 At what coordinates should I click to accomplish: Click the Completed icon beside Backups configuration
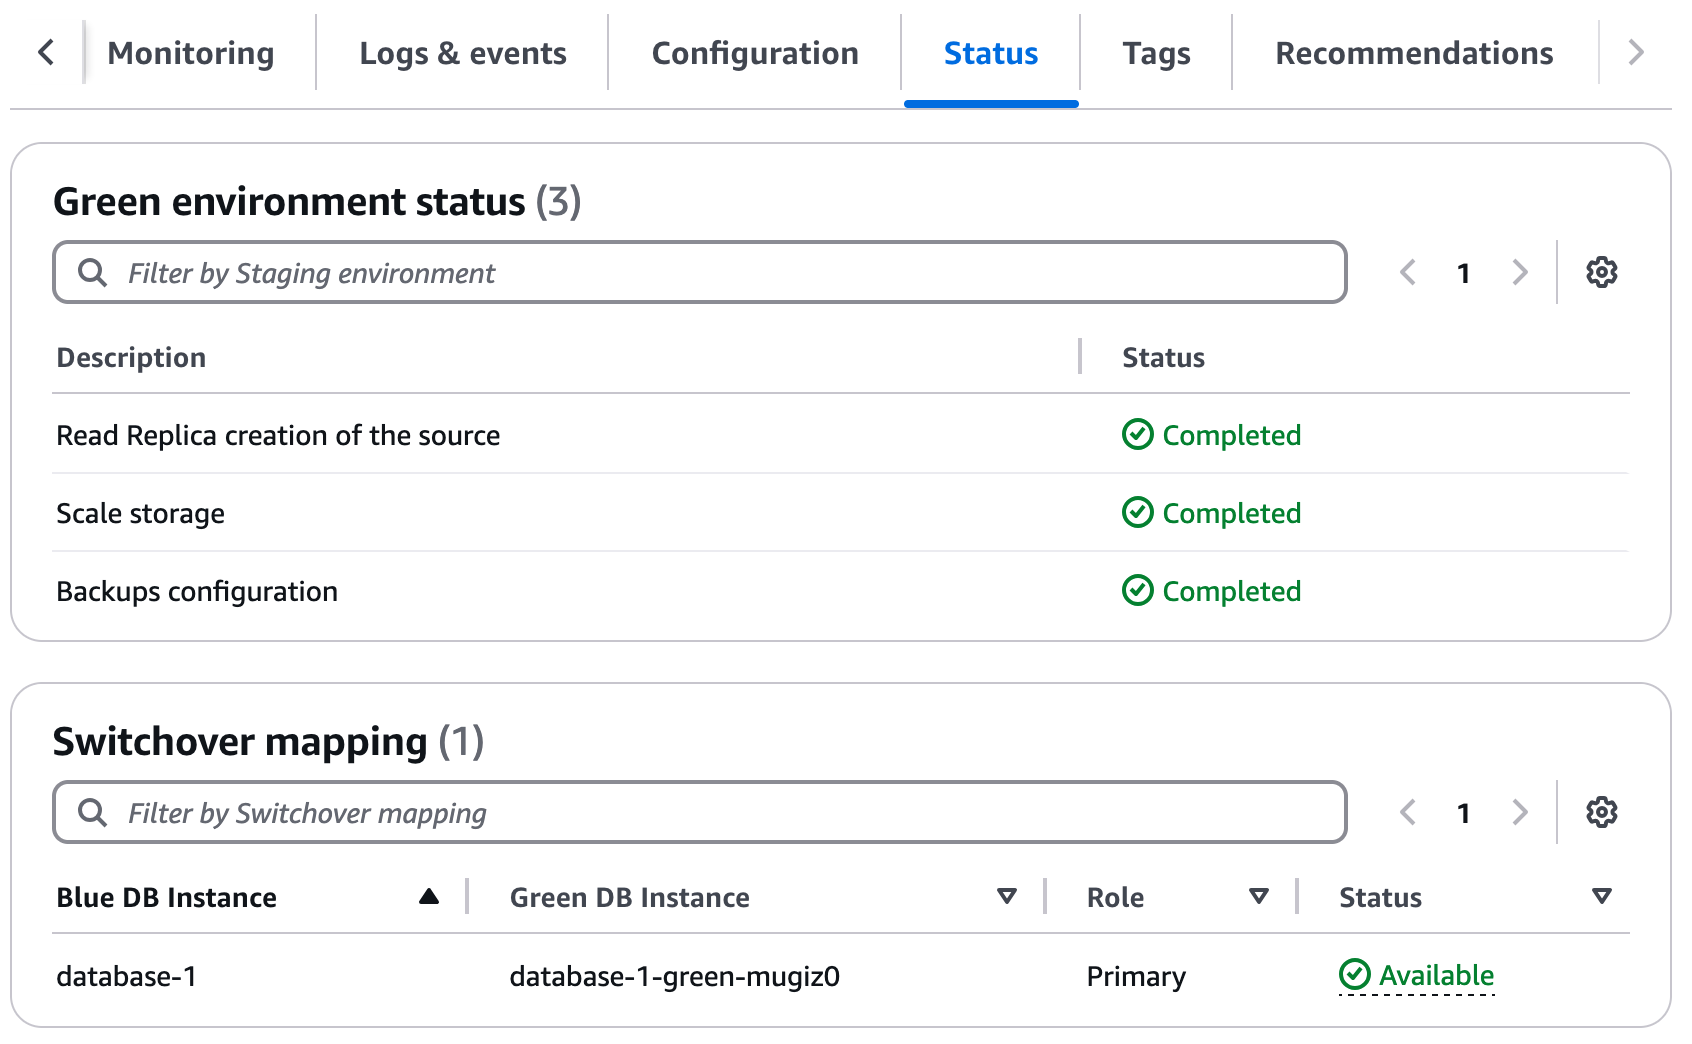[1138, 591]
